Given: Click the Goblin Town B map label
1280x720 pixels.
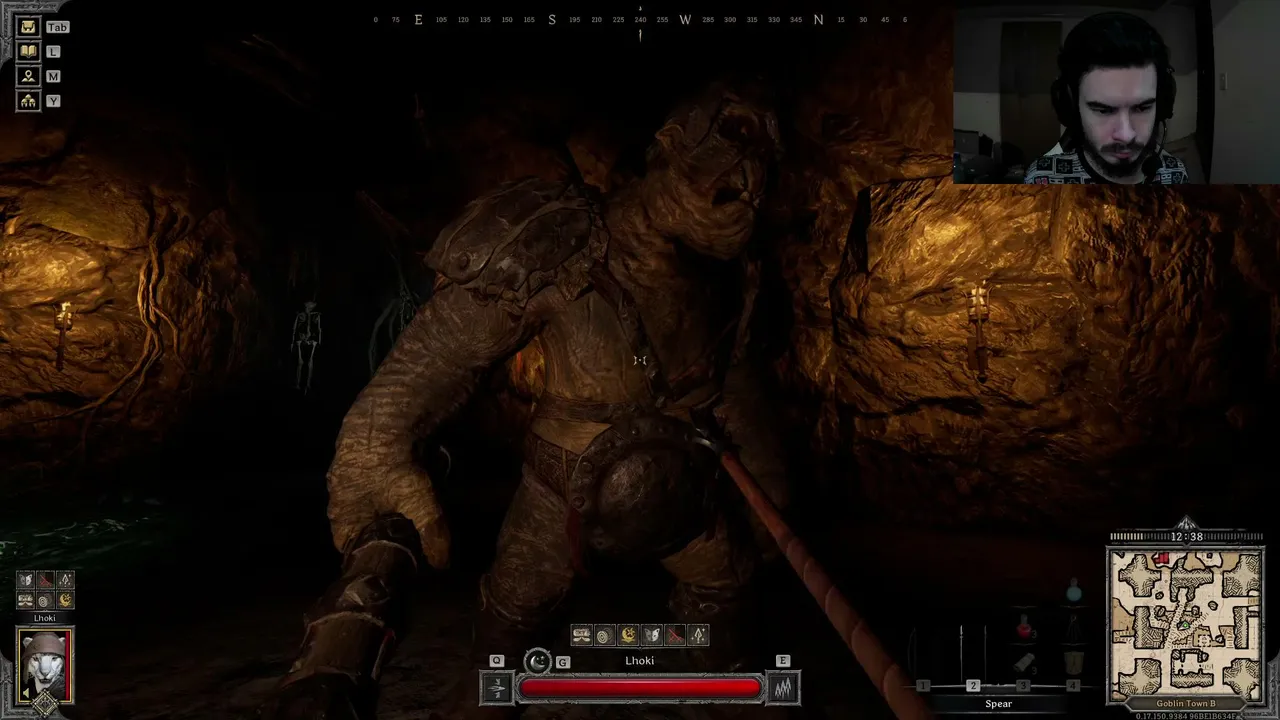Looking at the screenshot, I should click(1186, 704).
